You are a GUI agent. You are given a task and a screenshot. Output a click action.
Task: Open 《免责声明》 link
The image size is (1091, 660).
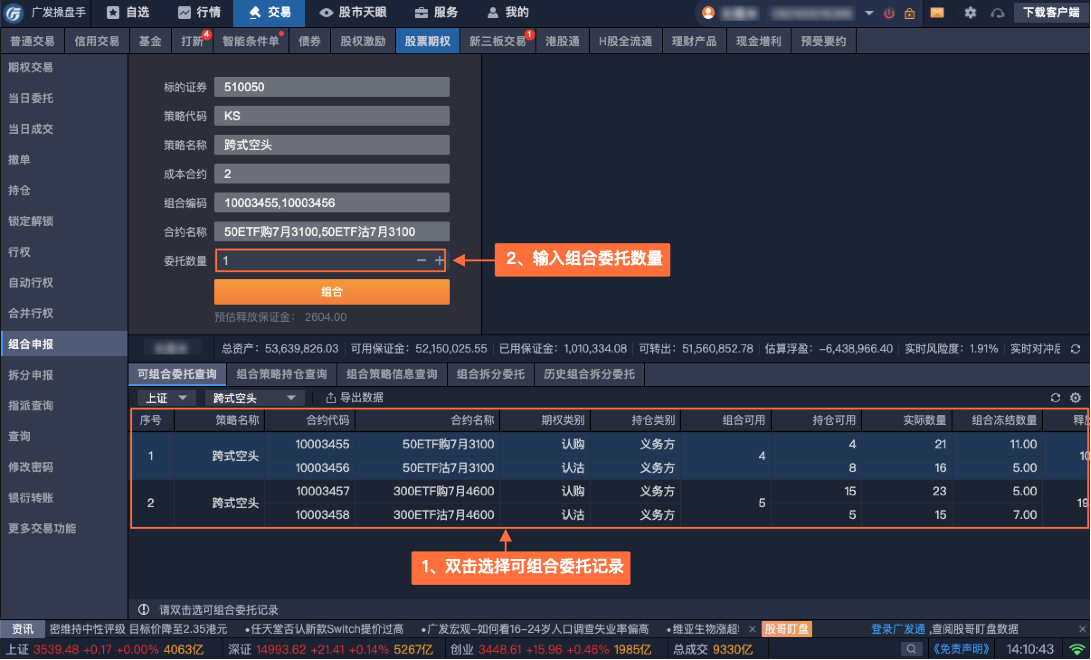coord(961,649)
